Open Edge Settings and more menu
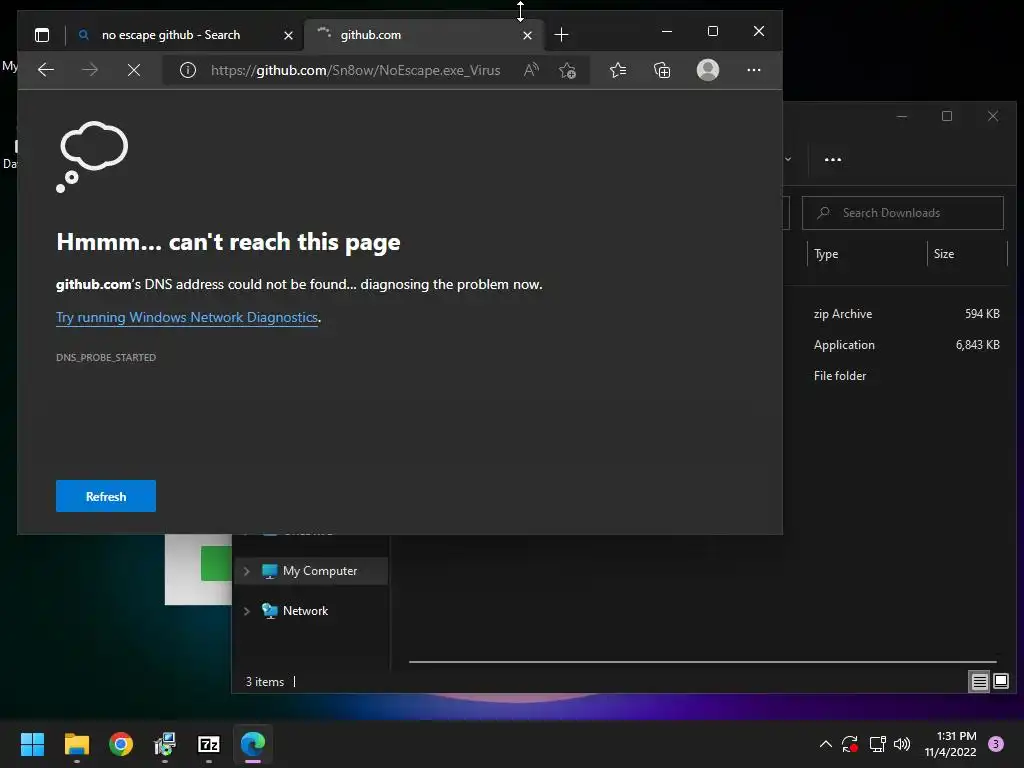The image size is (1024, 768). point(754,70)
